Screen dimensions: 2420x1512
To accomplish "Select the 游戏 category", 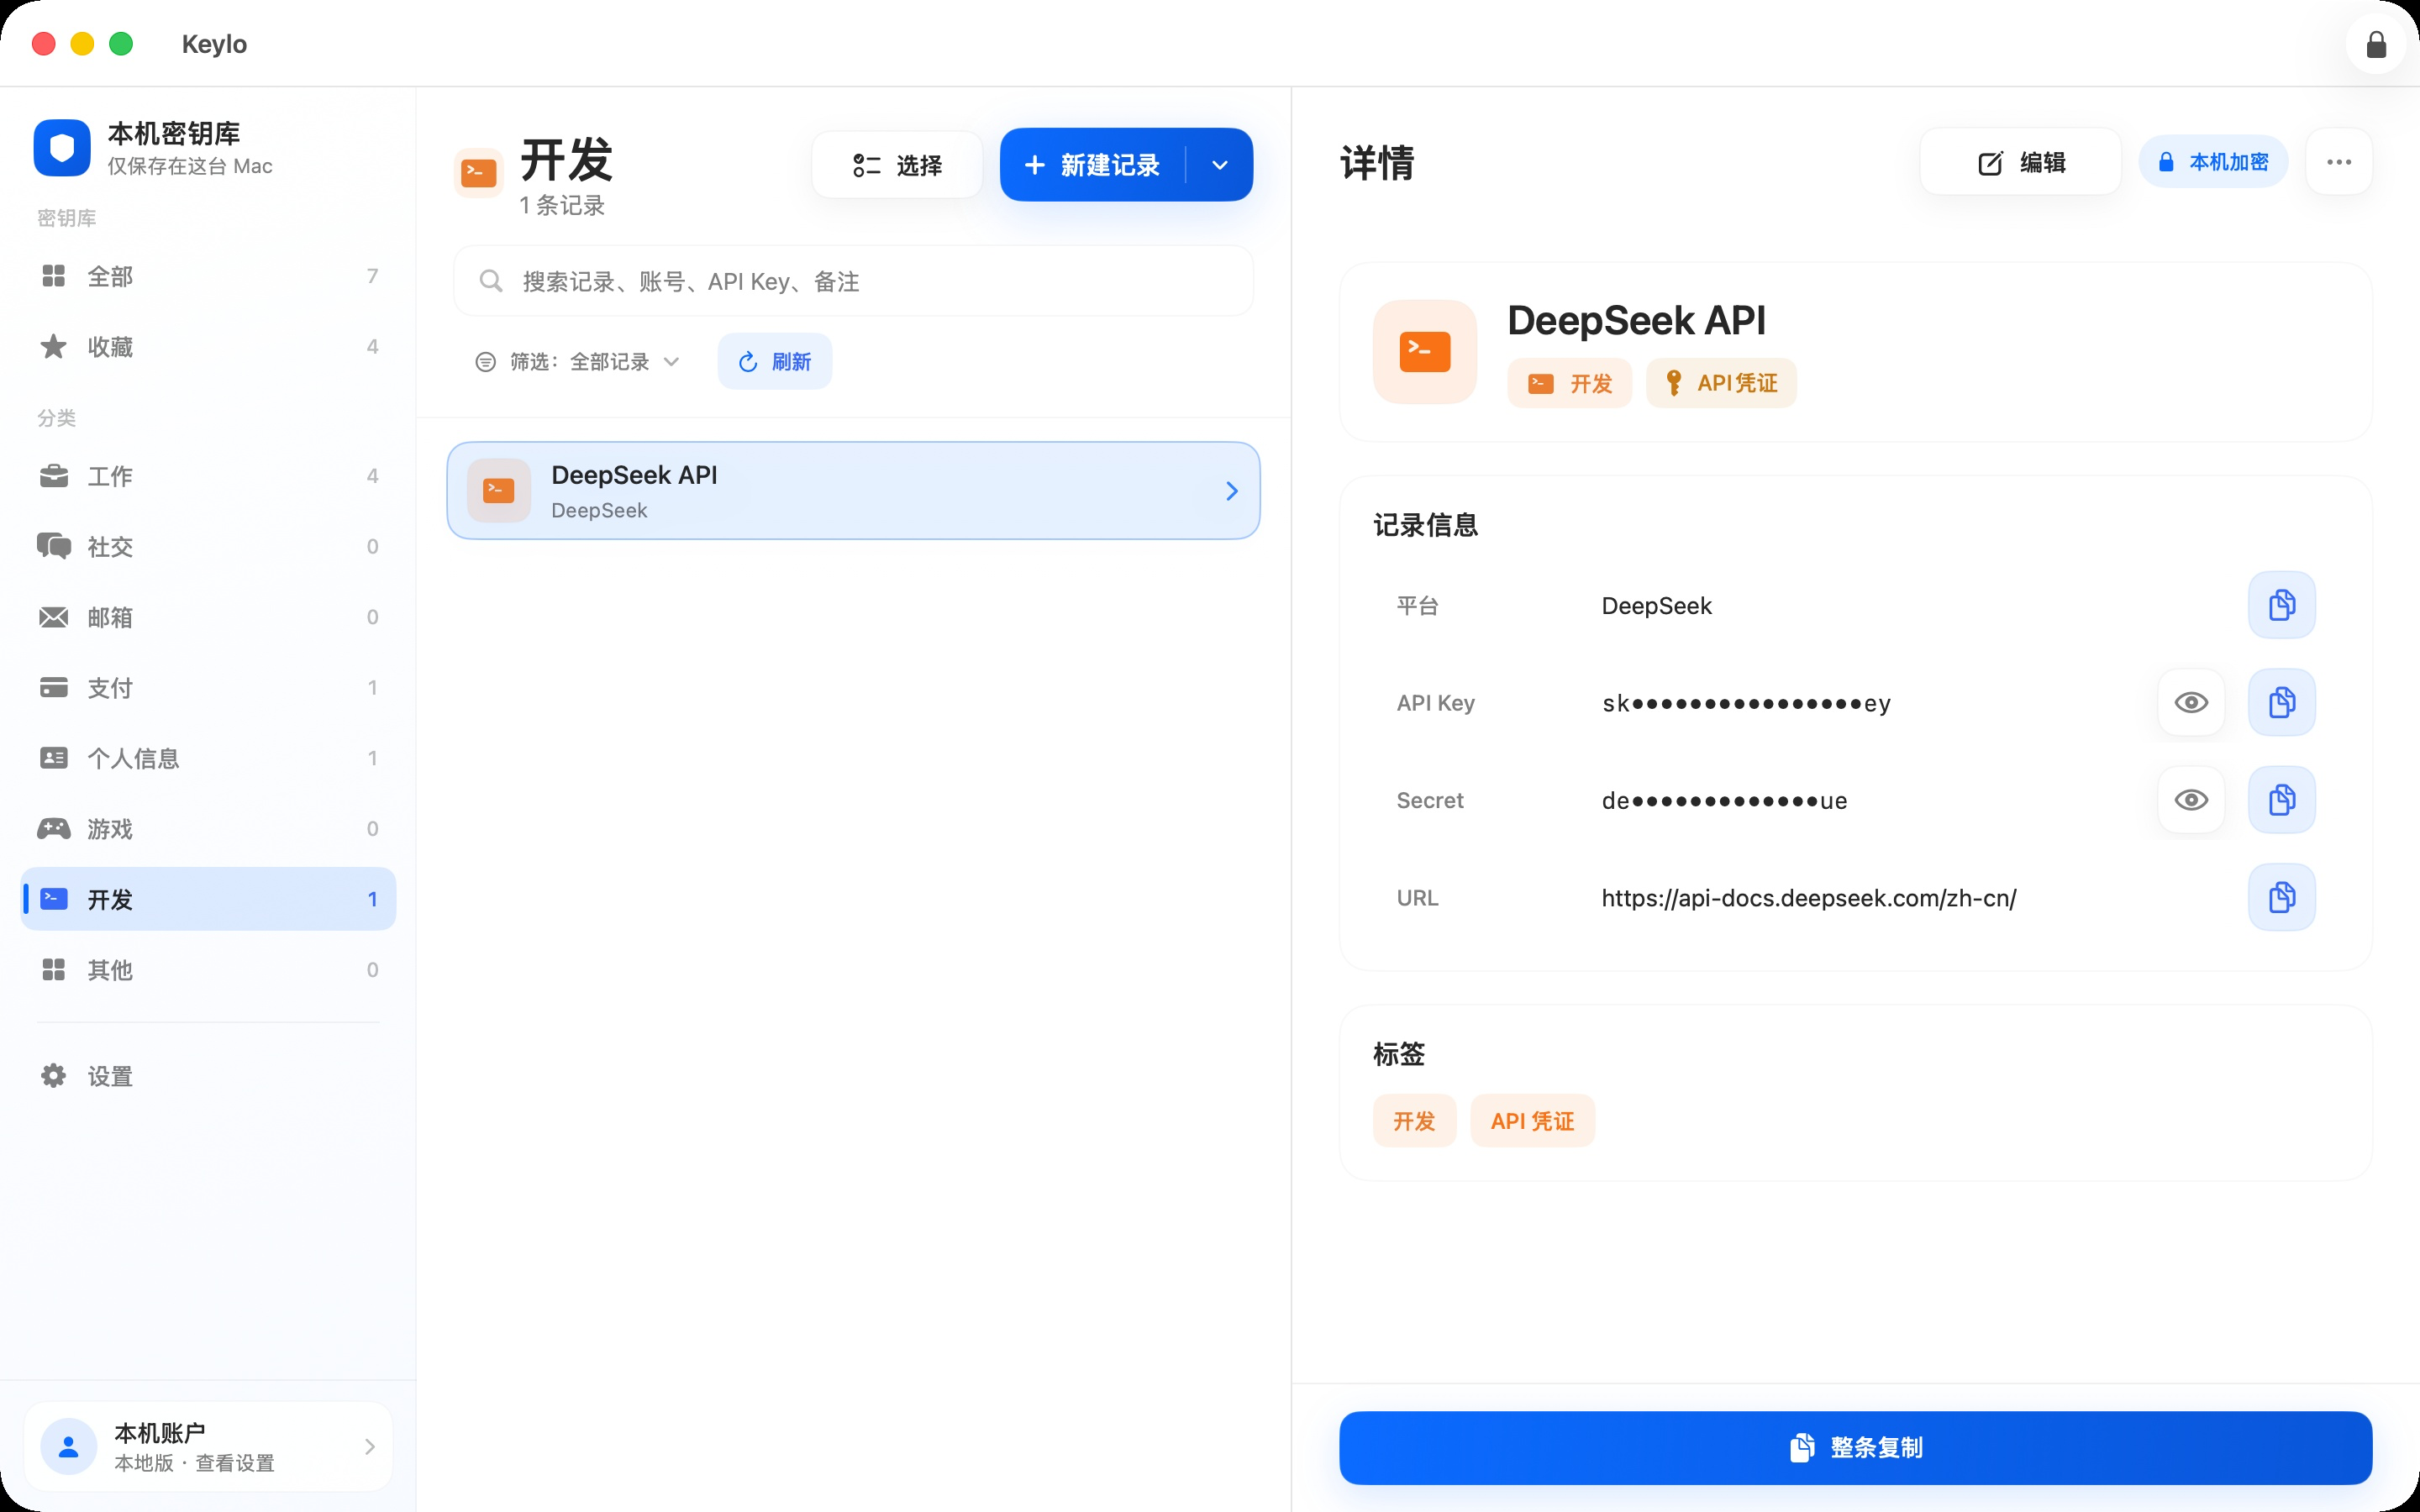I will tap(208, 829).
